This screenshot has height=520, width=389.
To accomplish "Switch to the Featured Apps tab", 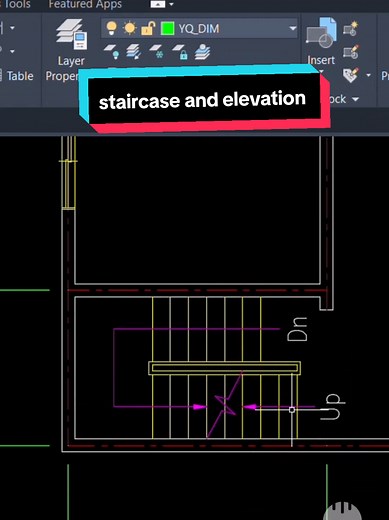I will coord(85,4).
